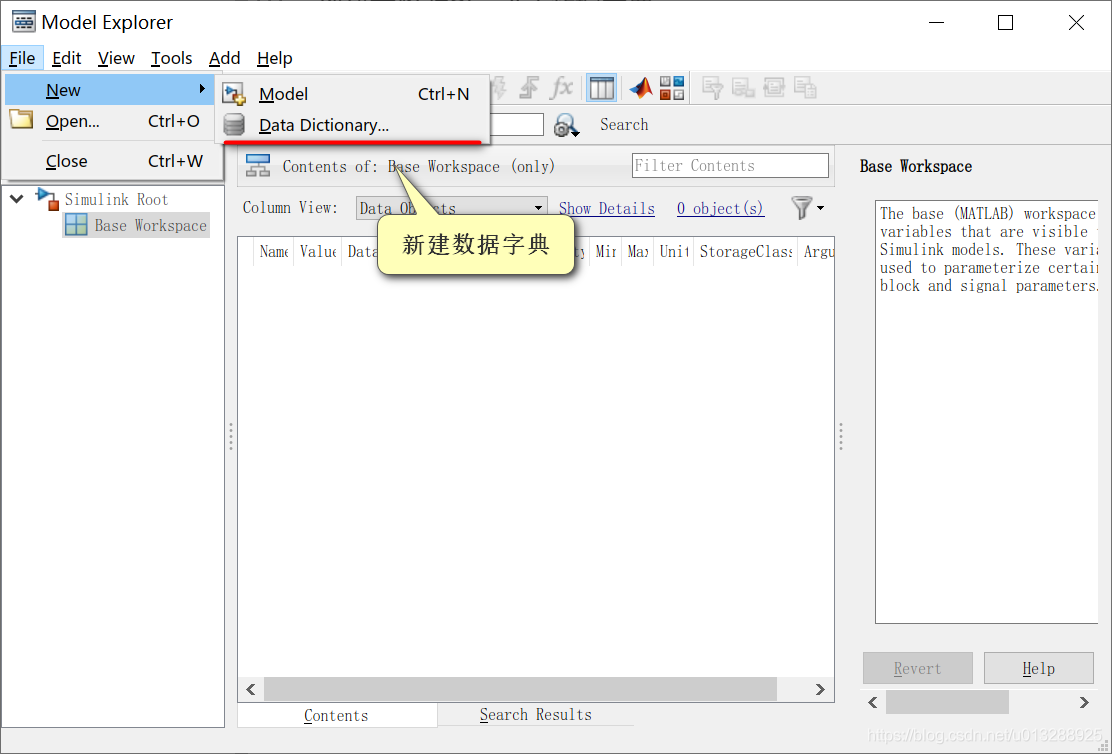Image resolution: width=1112 pixels, height=754 pixels.
Task: Click the Filter Contents input field
Action: point(730,166)
